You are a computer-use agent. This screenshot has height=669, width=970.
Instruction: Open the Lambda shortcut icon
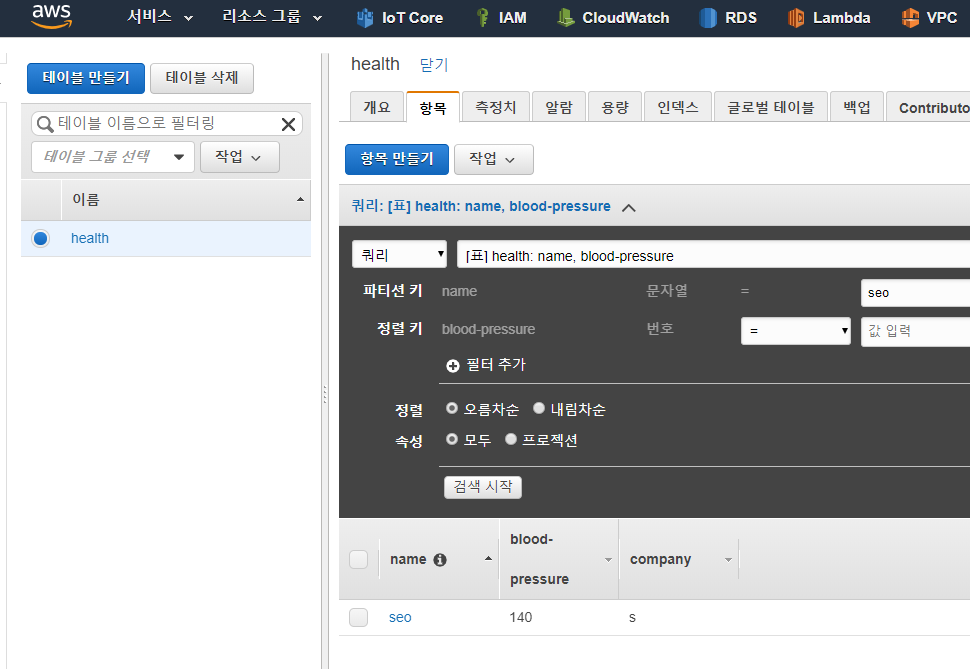(796, 18)
